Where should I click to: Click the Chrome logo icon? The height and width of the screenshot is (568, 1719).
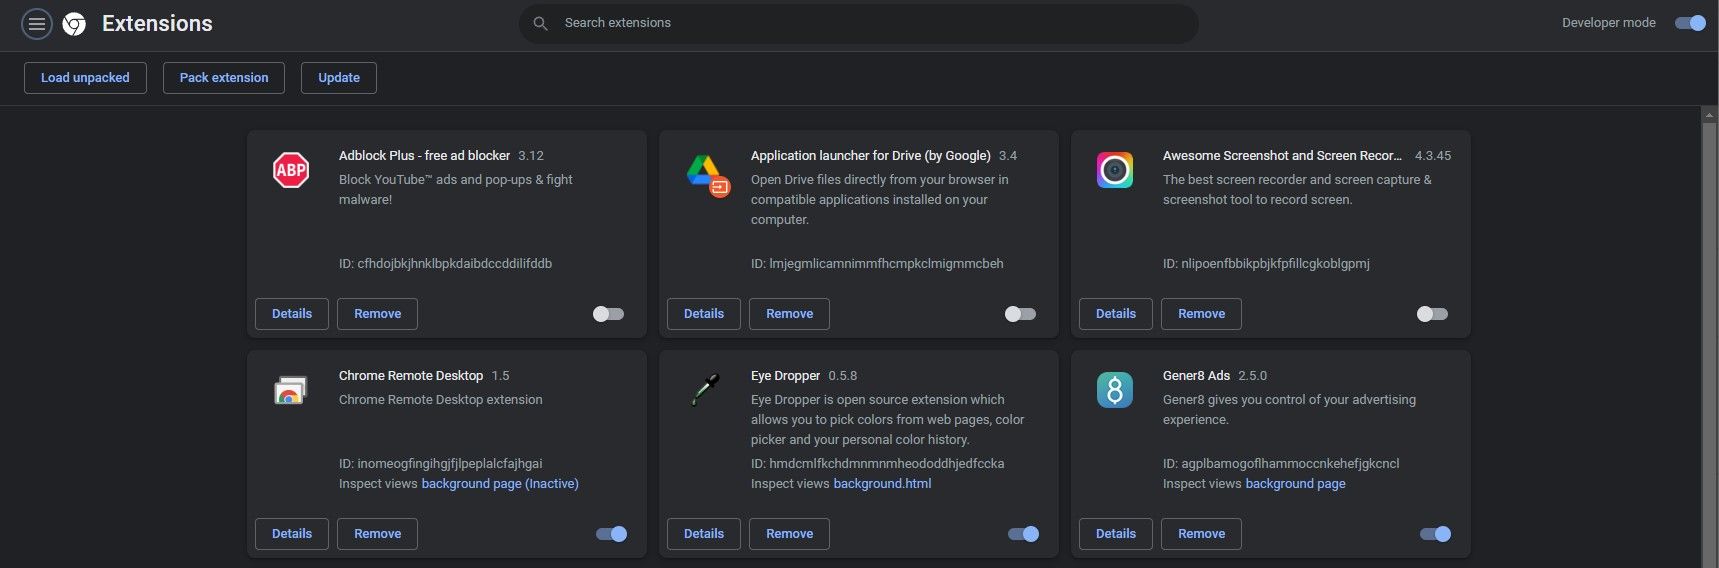(74, 24)
